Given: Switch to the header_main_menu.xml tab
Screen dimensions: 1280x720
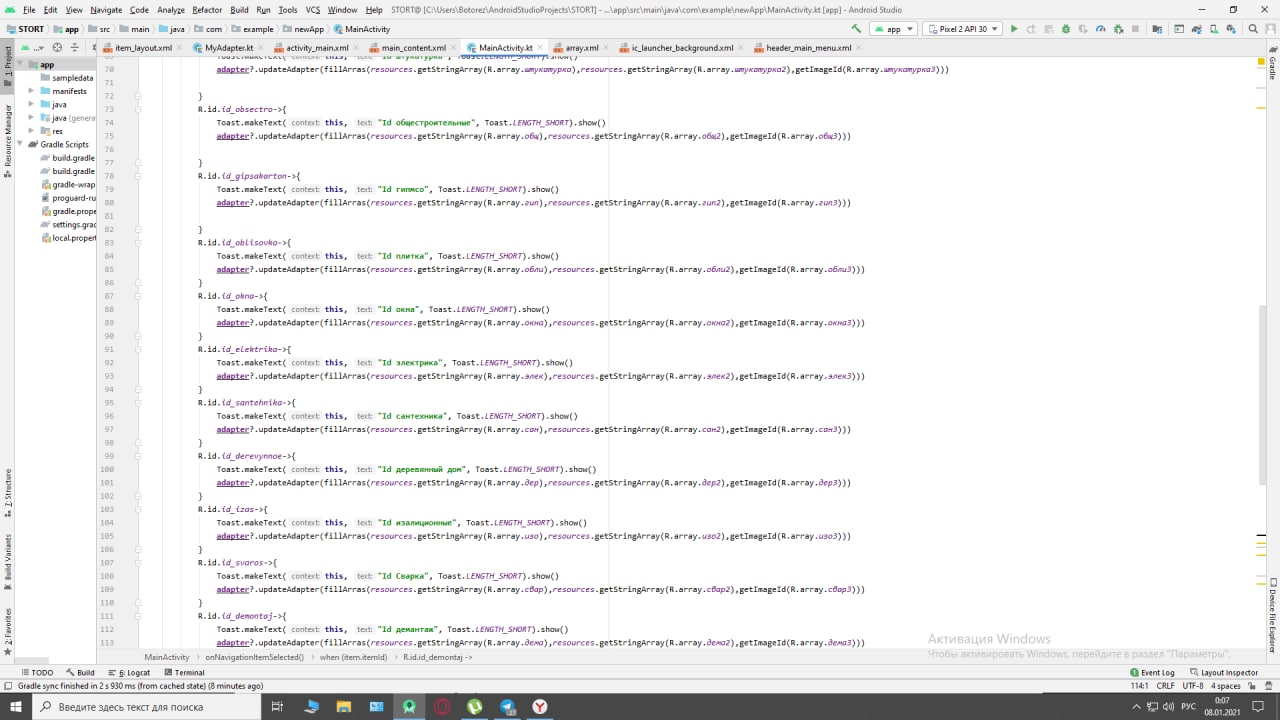Looking at the screenshot, I should coord(808,48).
